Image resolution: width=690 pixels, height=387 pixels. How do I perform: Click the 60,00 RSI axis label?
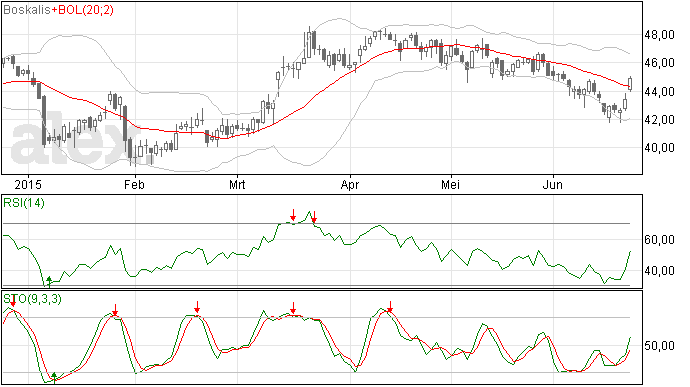tap(659, 240)
